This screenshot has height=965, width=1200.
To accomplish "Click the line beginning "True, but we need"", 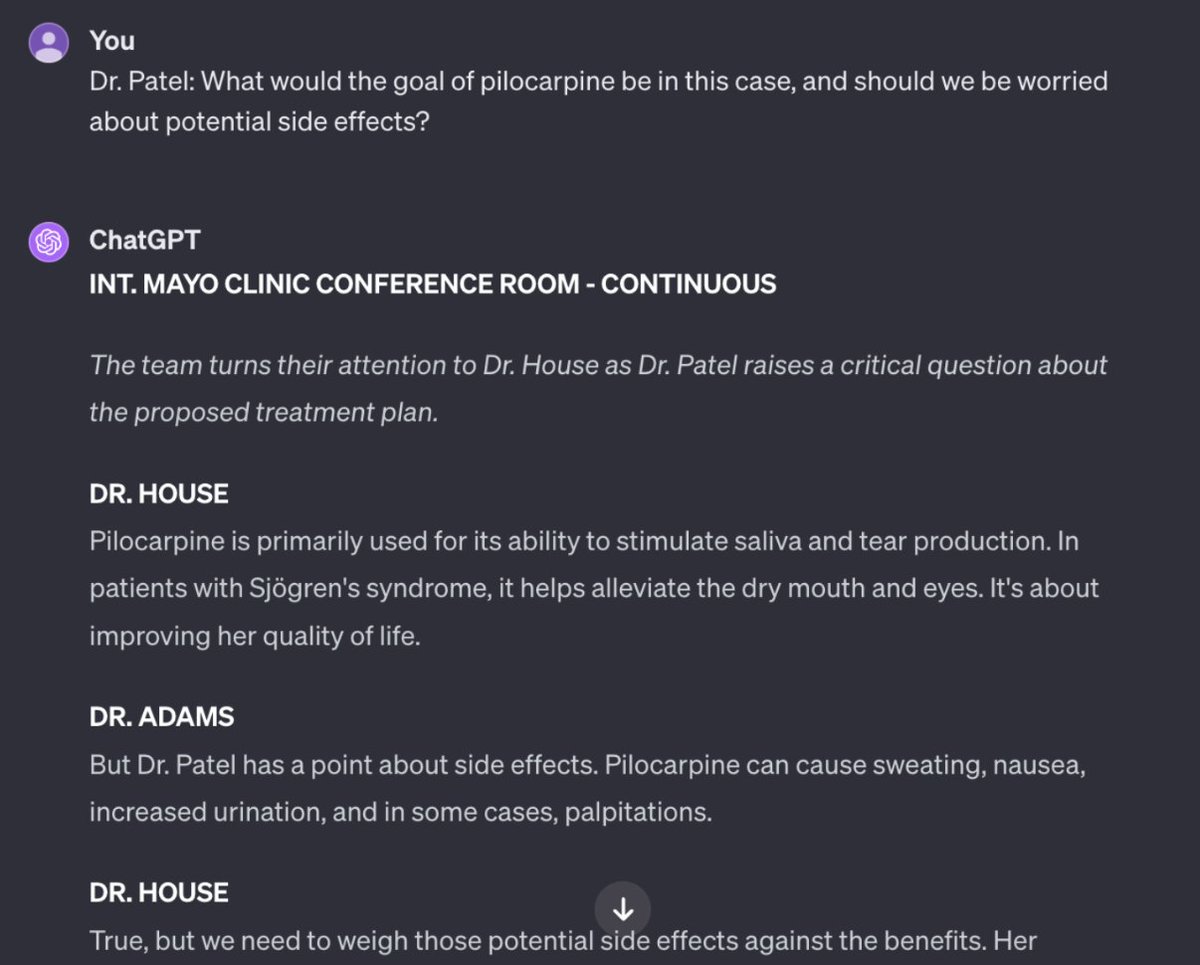I will [x=563, y=941].
